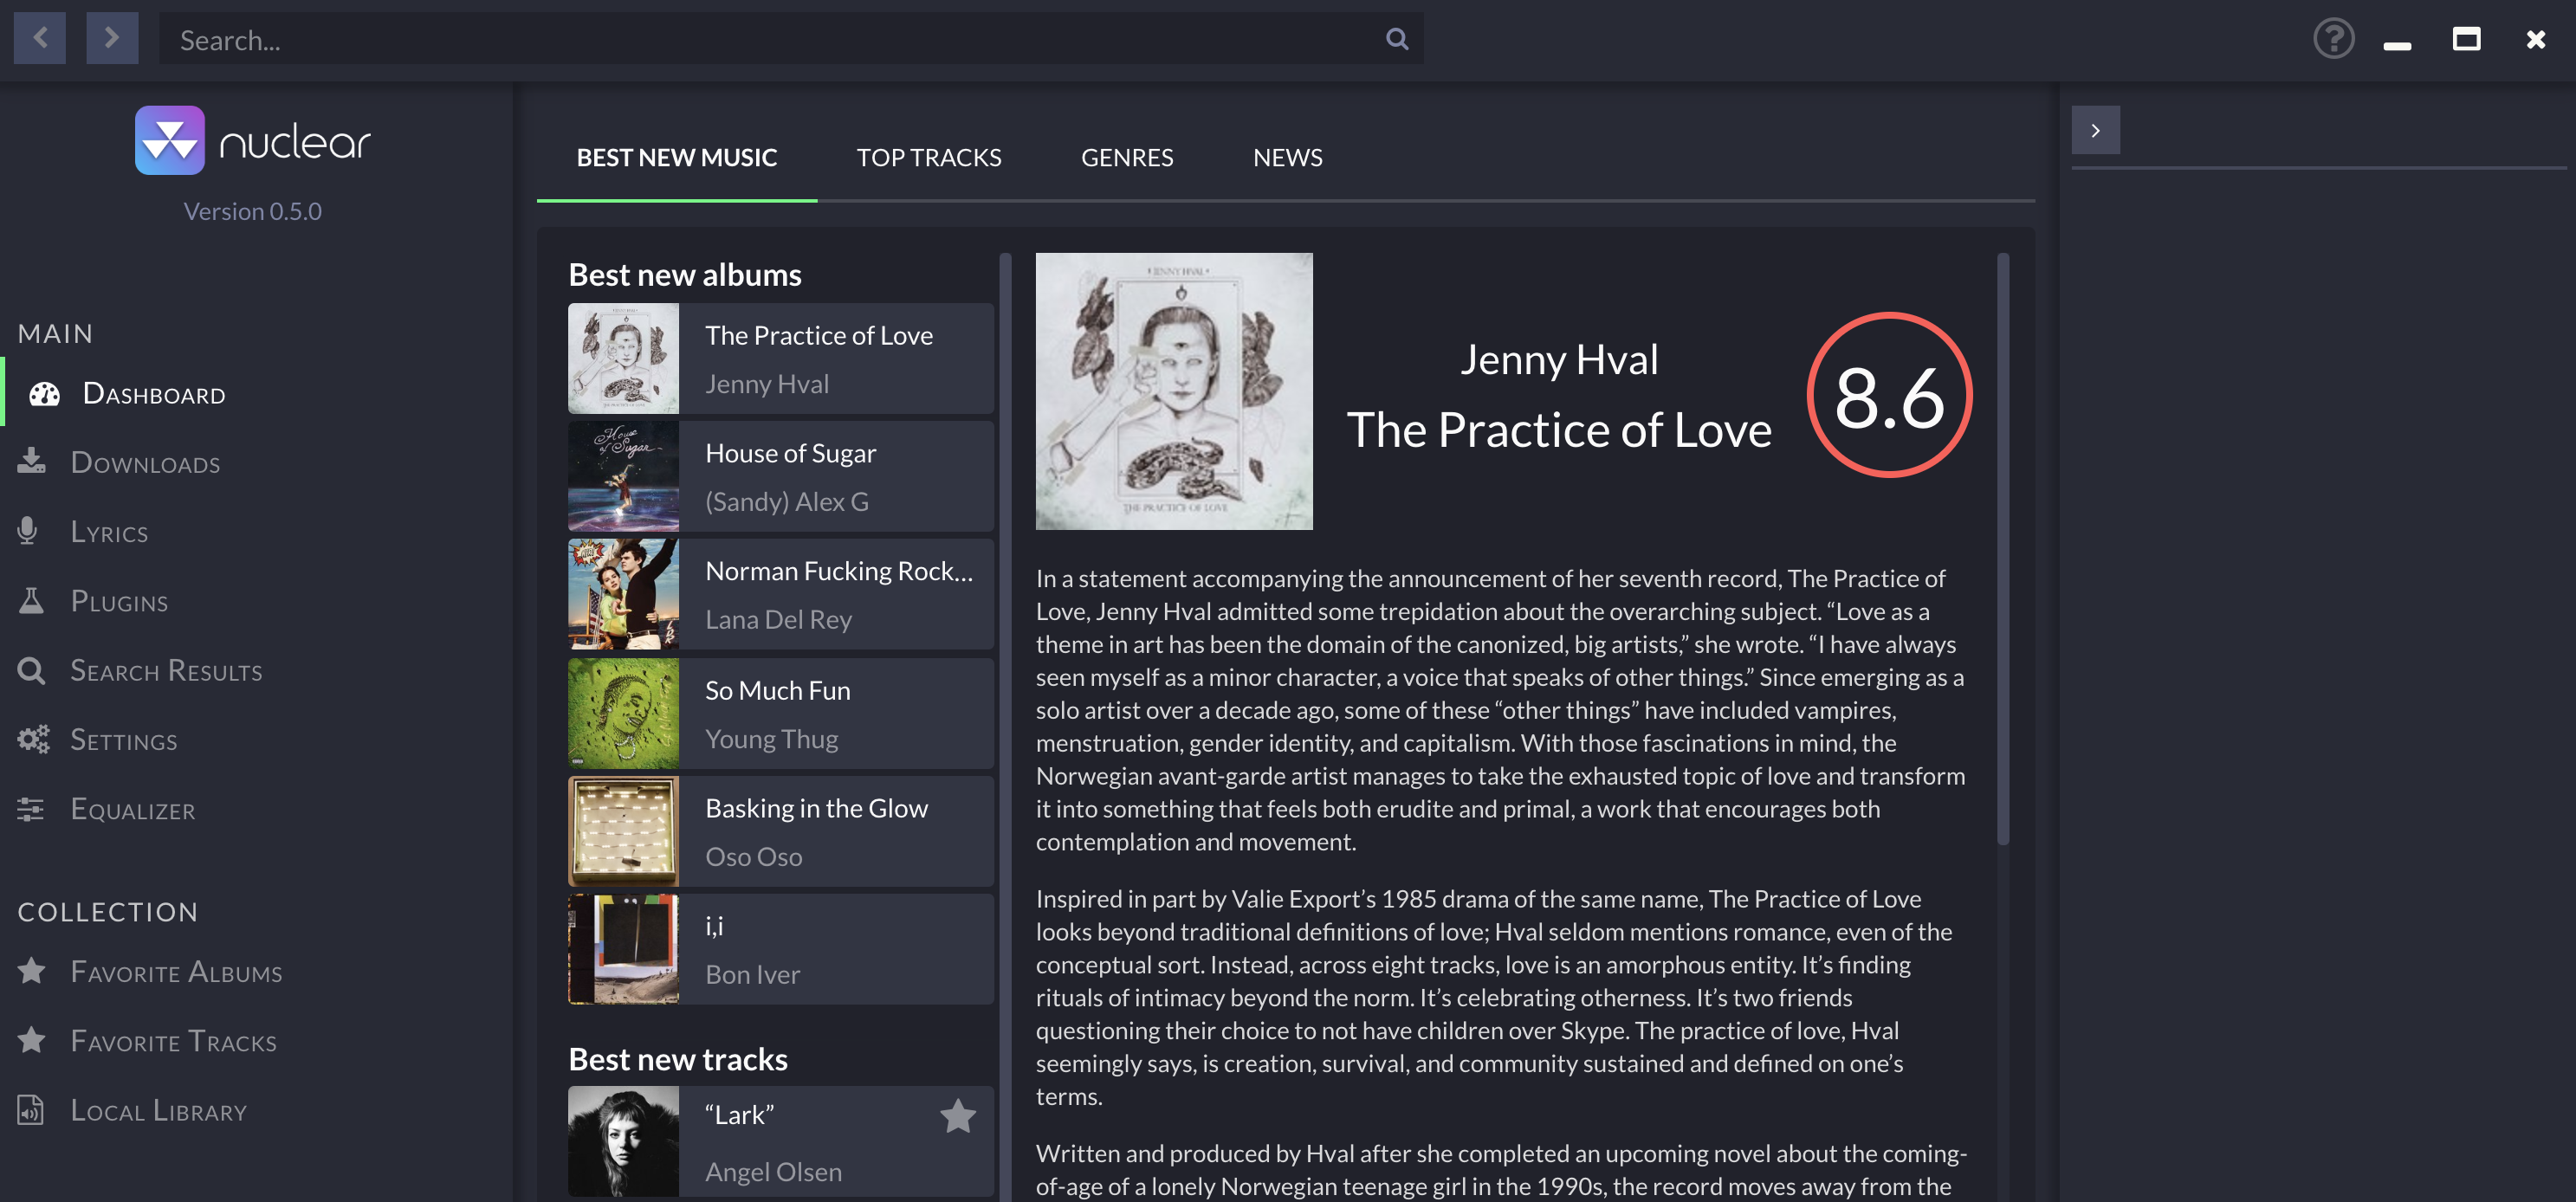Click the forward navigation arrow
Screen dimensions: 2576x1202
tap(112, 38)
